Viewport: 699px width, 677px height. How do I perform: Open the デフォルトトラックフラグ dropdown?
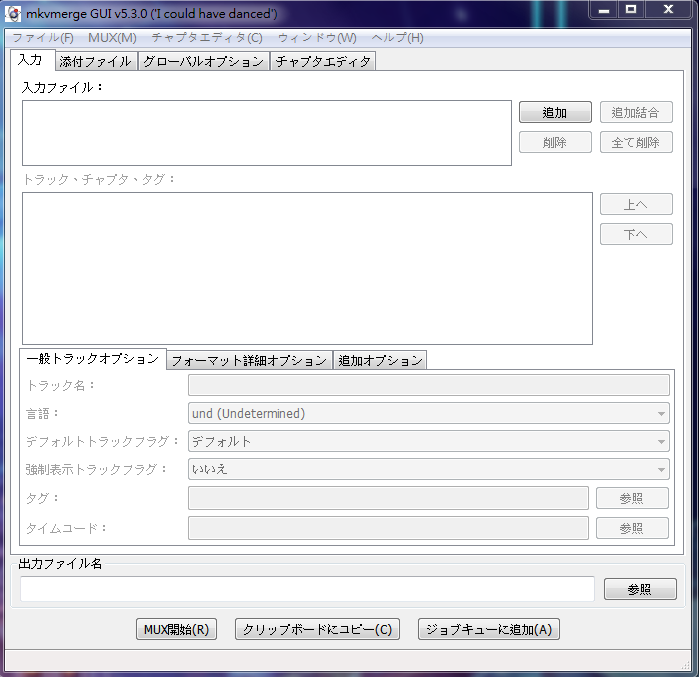click(429, 442)
